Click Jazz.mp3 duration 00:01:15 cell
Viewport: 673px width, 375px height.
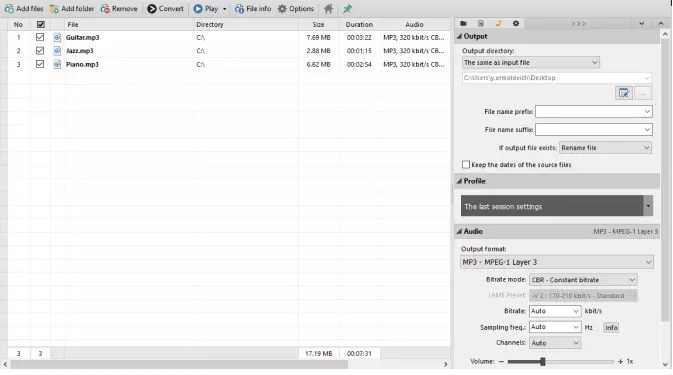pos(359,51)
